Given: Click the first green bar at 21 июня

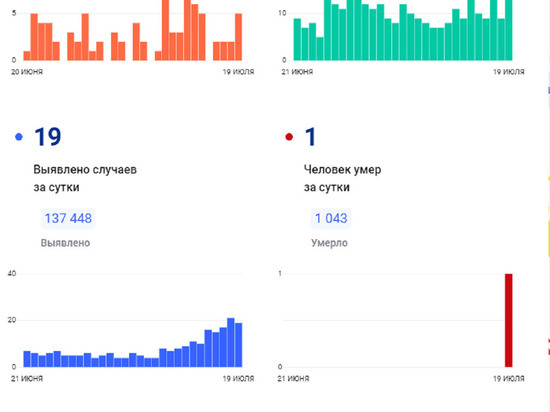Looking at the screenshot, I should 297,39.
